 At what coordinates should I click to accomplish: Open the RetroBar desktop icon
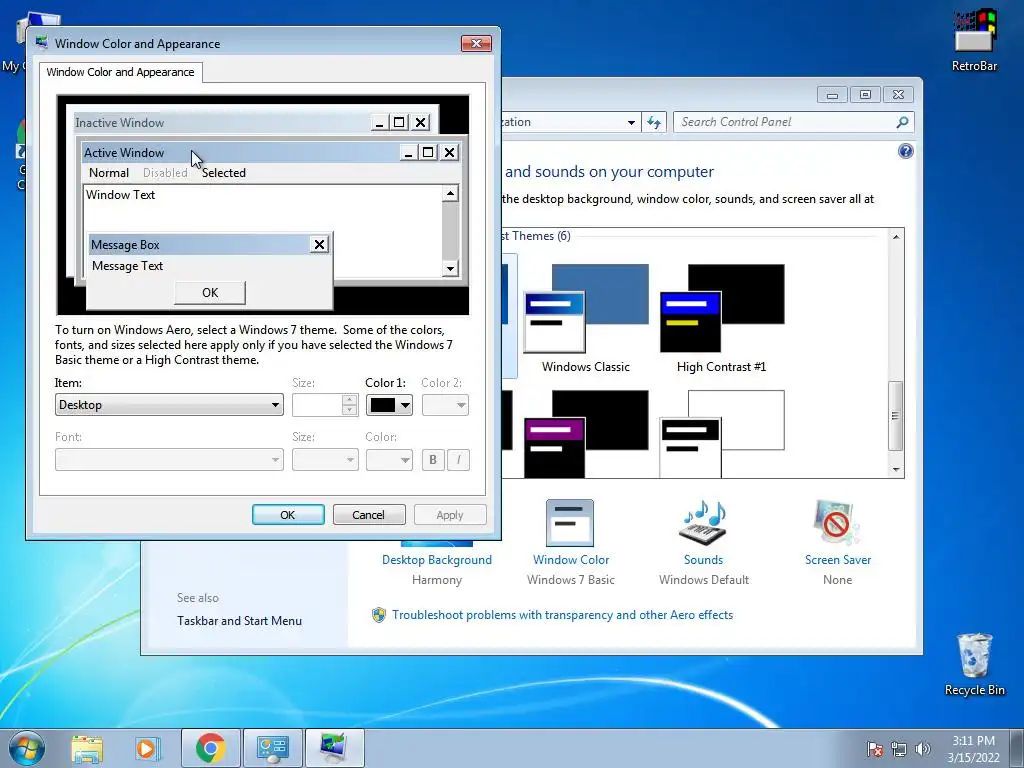974,39
